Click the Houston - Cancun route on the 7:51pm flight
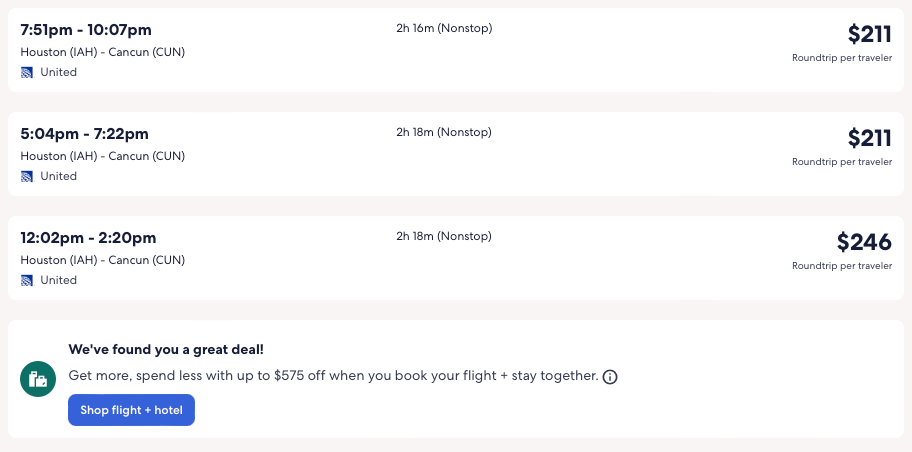This screenshot has height=452, width=912. point(103,52)
